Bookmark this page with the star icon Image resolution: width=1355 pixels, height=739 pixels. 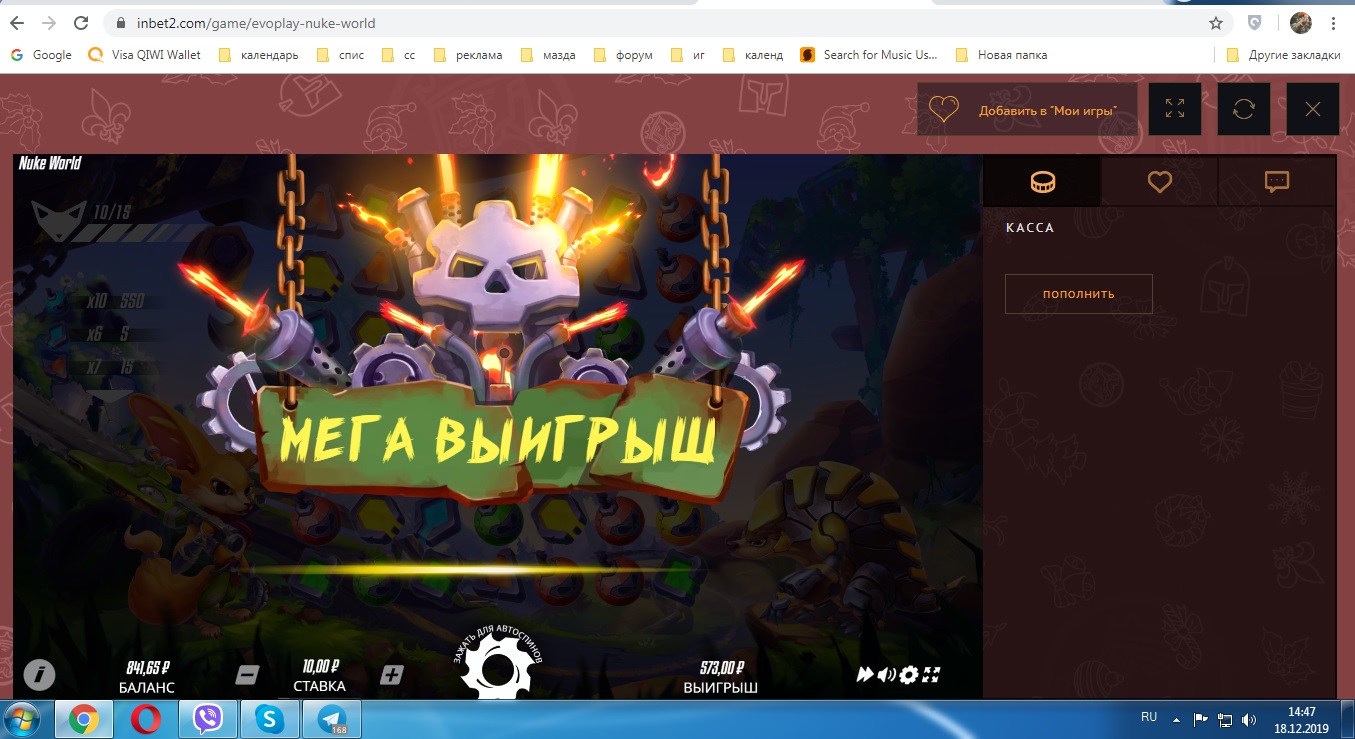pyautogui.click(x=1215, y=22)
